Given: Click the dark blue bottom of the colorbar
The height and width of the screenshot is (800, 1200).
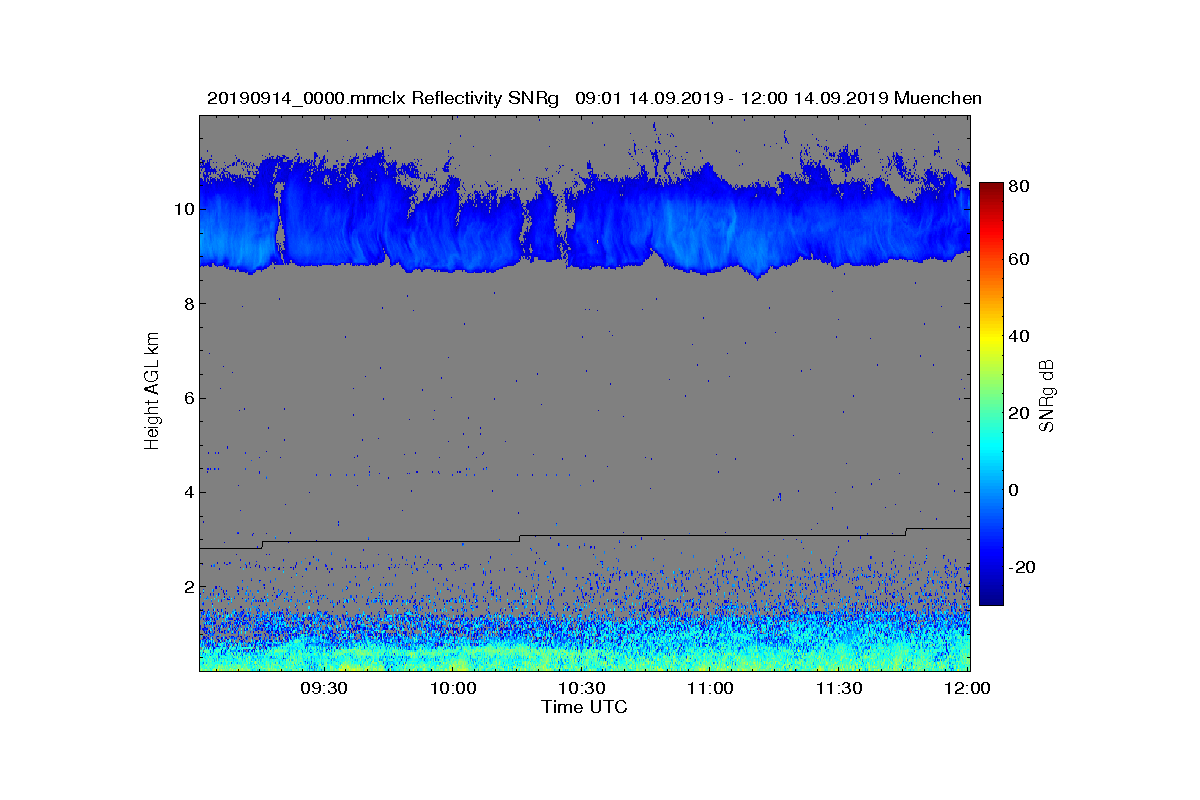Looking at the screenshot, I should 991,597.
